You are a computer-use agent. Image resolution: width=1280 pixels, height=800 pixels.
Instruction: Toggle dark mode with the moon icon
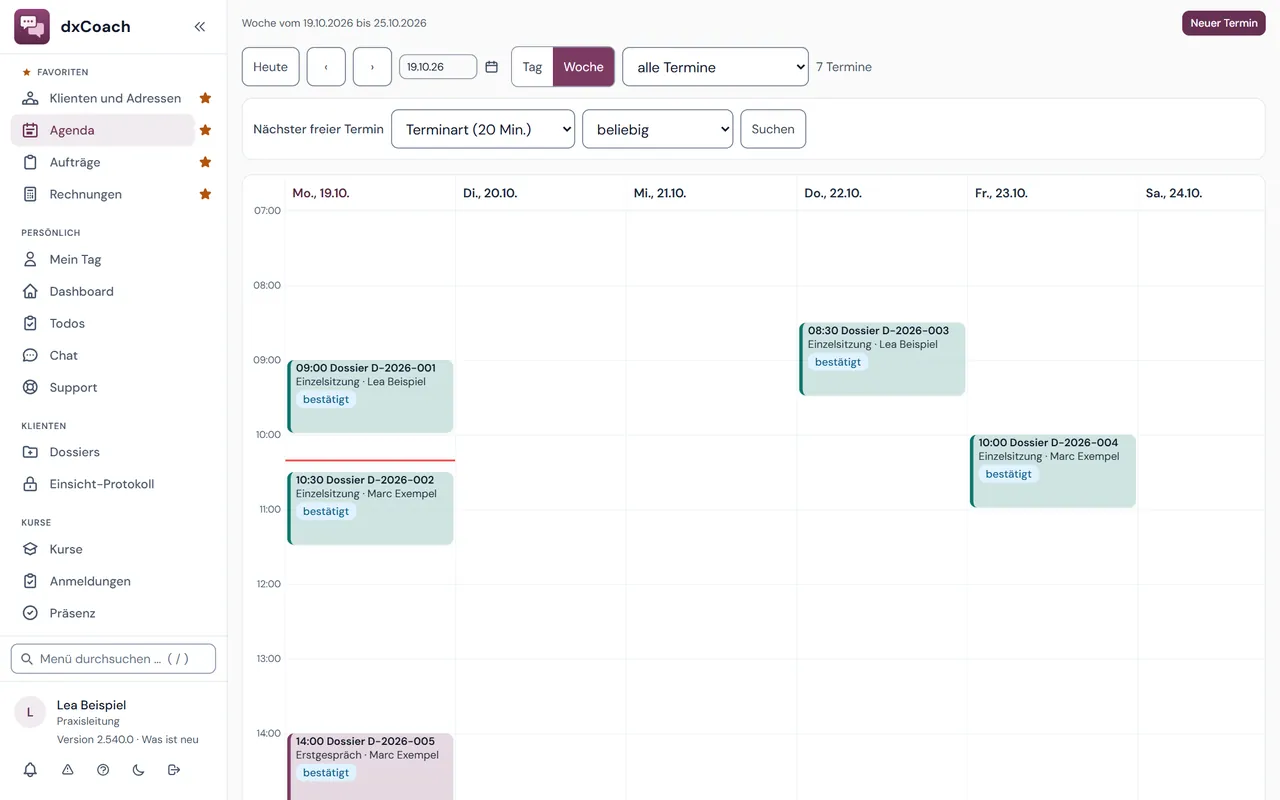coord(138,770)
